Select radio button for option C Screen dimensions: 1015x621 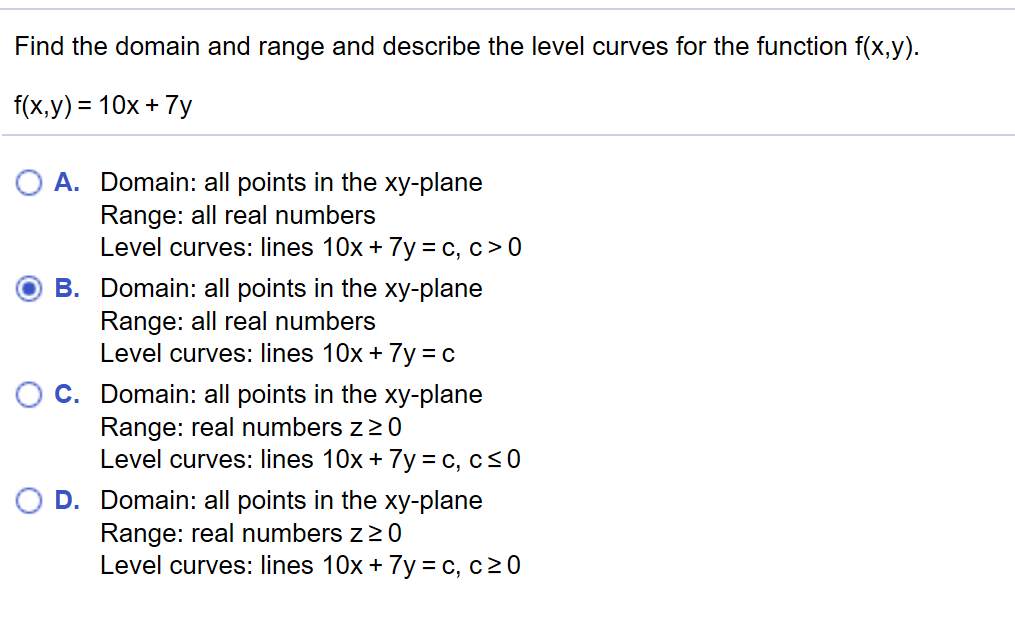coord(29,394)
